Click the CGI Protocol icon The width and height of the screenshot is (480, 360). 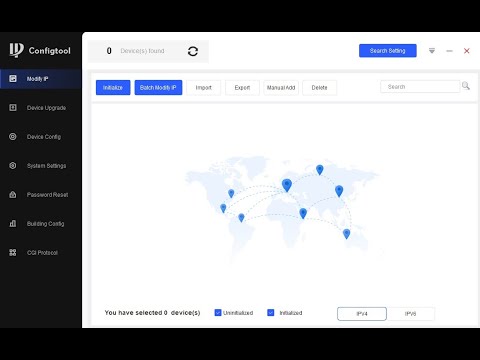tap(13, 252)
